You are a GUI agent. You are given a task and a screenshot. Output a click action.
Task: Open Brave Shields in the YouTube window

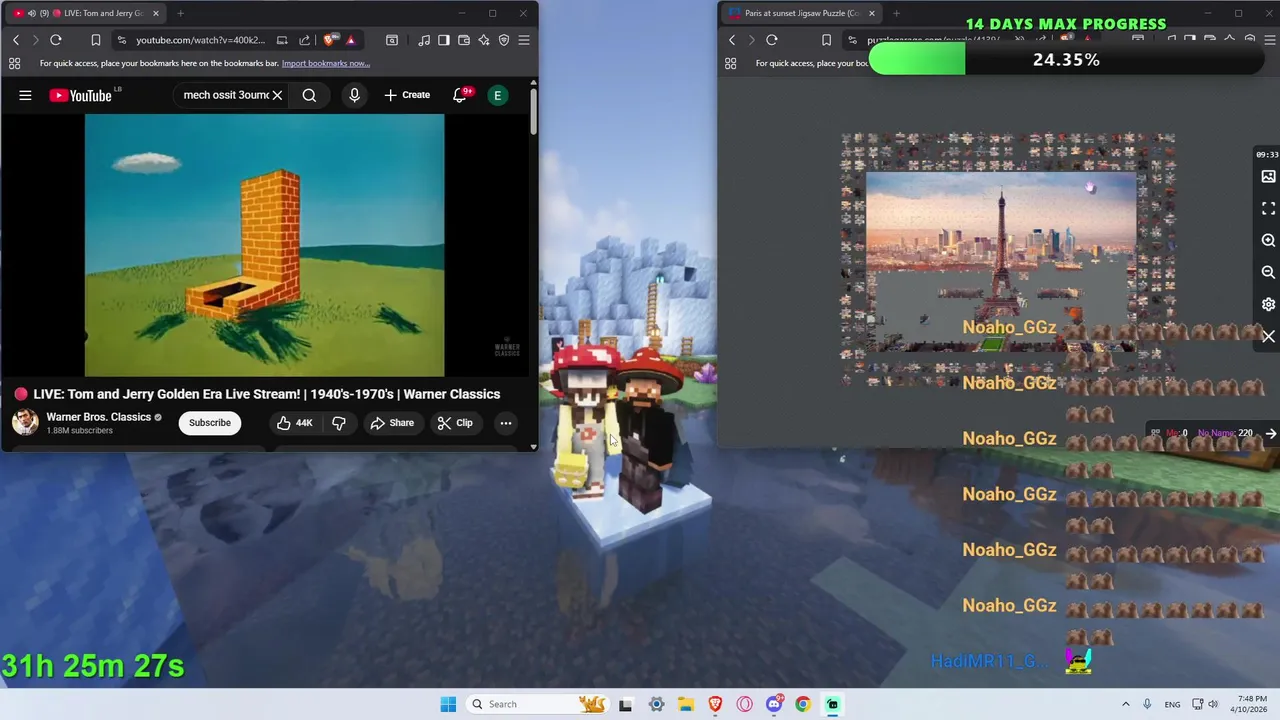tap(329, 40)
